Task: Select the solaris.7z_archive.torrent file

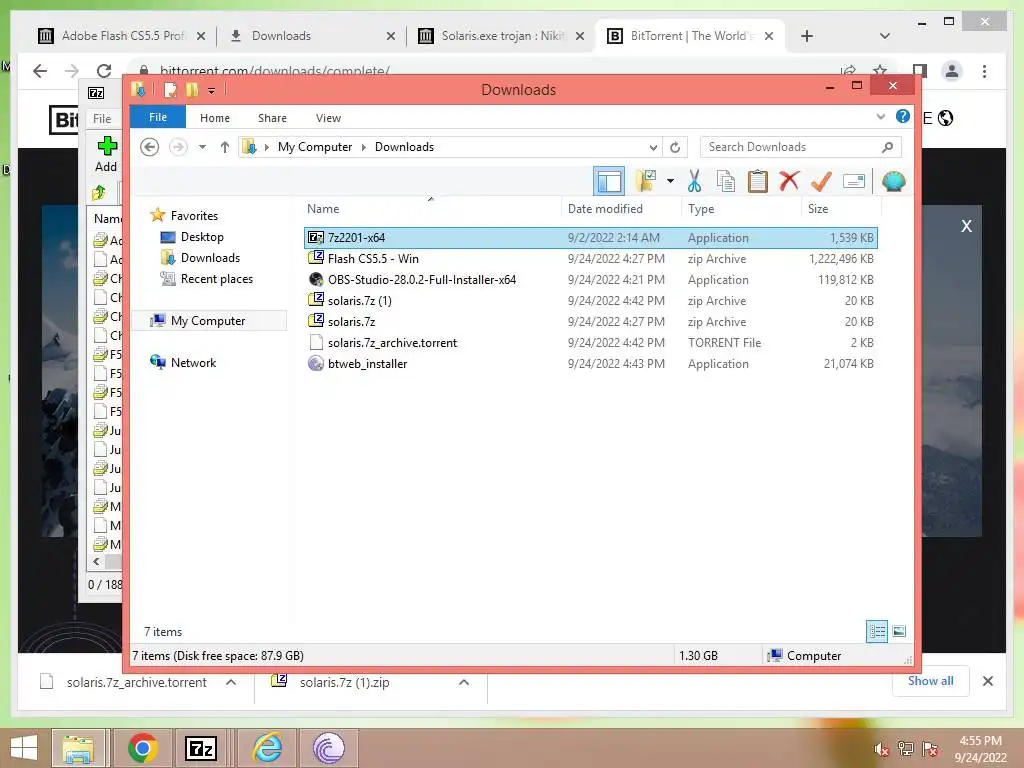Action: tap(590, 342)
